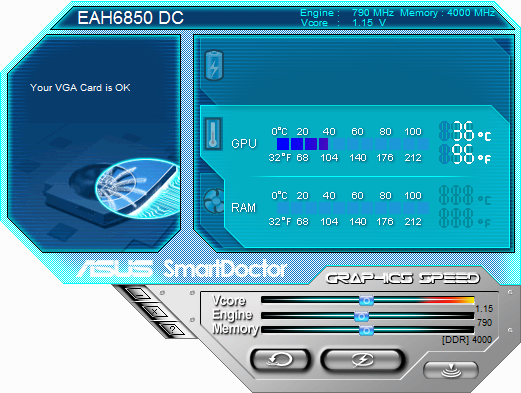Click the spinning fan graphic thumbnail
Screen dimensions: 521x393
pos(138,188)
